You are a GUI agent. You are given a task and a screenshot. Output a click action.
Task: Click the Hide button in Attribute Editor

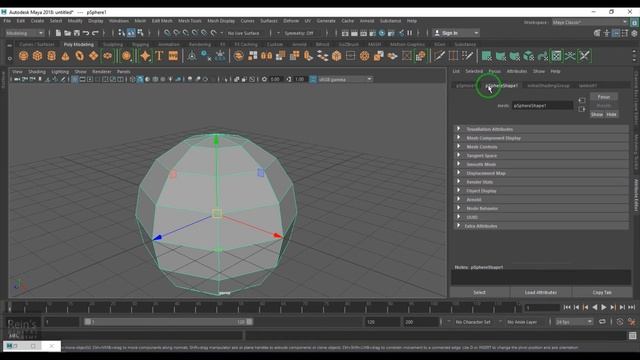pyautogui.click(x=611, y=114)
